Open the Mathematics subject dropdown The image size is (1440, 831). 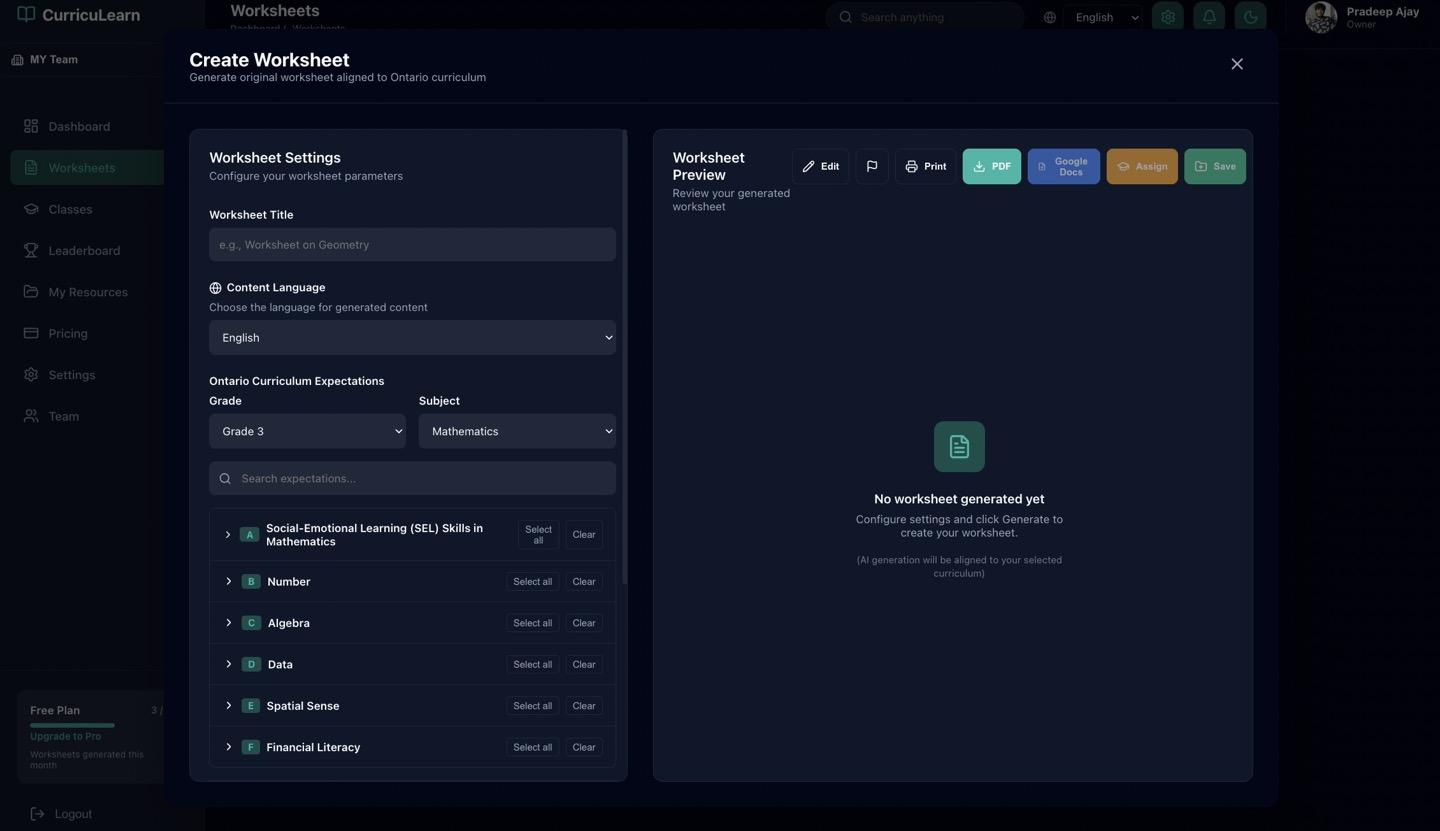tap(517, 431)
